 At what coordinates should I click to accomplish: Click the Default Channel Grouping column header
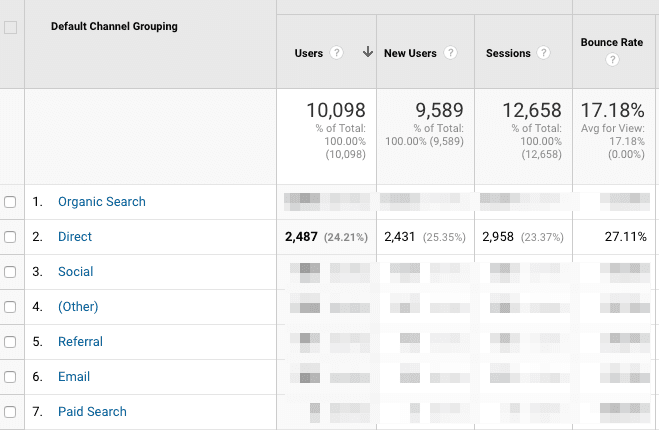pyautogui.click(x=114, y=27)
